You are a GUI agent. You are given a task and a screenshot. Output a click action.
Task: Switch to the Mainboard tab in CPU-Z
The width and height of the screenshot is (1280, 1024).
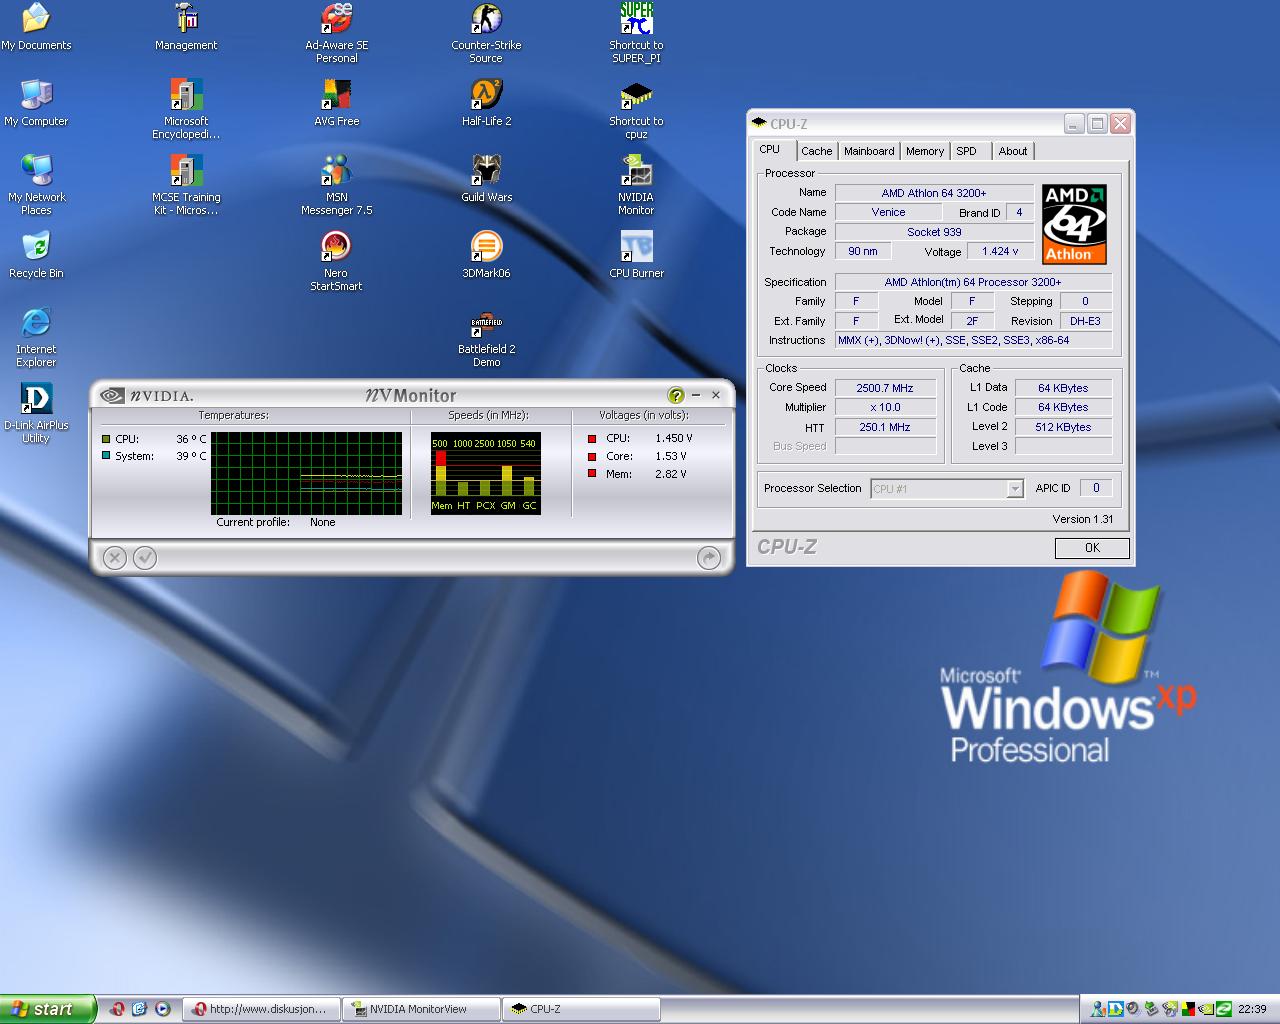click(869, 151)
